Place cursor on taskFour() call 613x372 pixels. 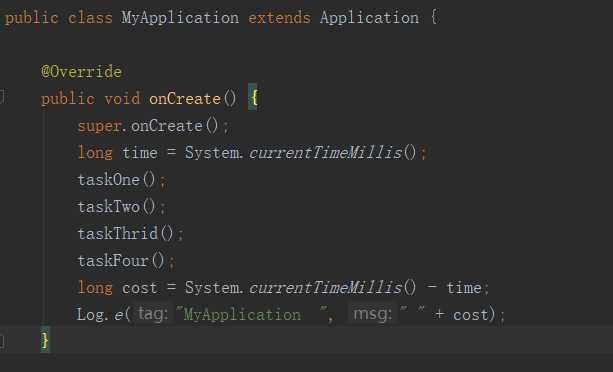pos(121,261)
